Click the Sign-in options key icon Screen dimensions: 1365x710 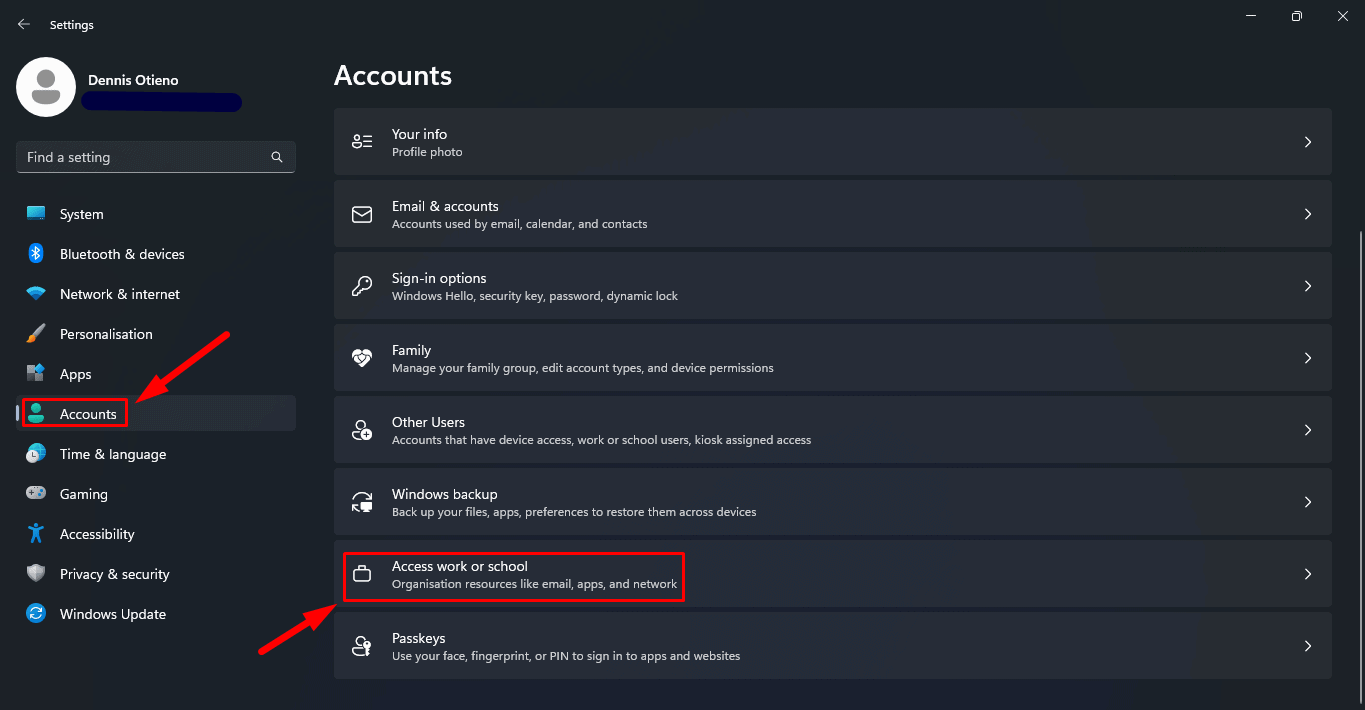click(362, 286)
